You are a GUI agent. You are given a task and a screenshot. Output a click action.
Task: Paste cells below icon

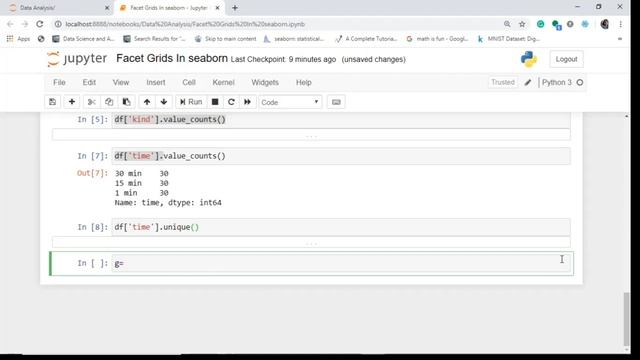click(x=127, y=102)
